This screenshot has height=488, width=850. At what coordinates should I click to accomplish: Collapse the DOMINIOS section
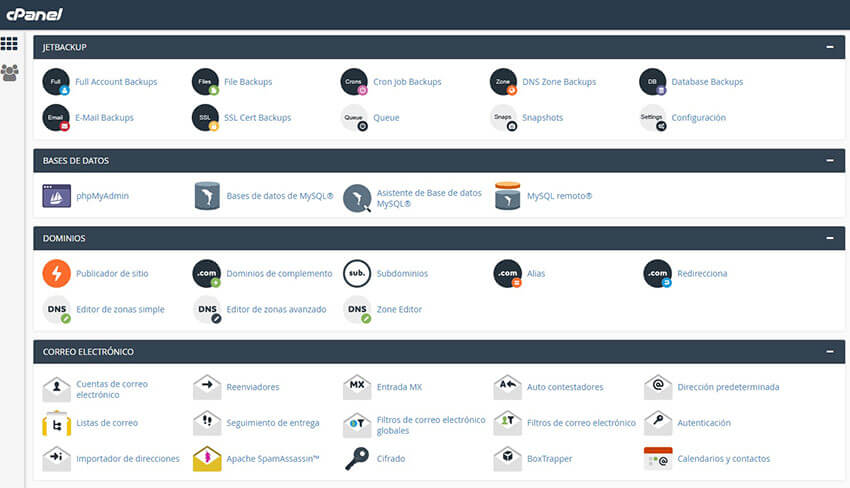829,238
